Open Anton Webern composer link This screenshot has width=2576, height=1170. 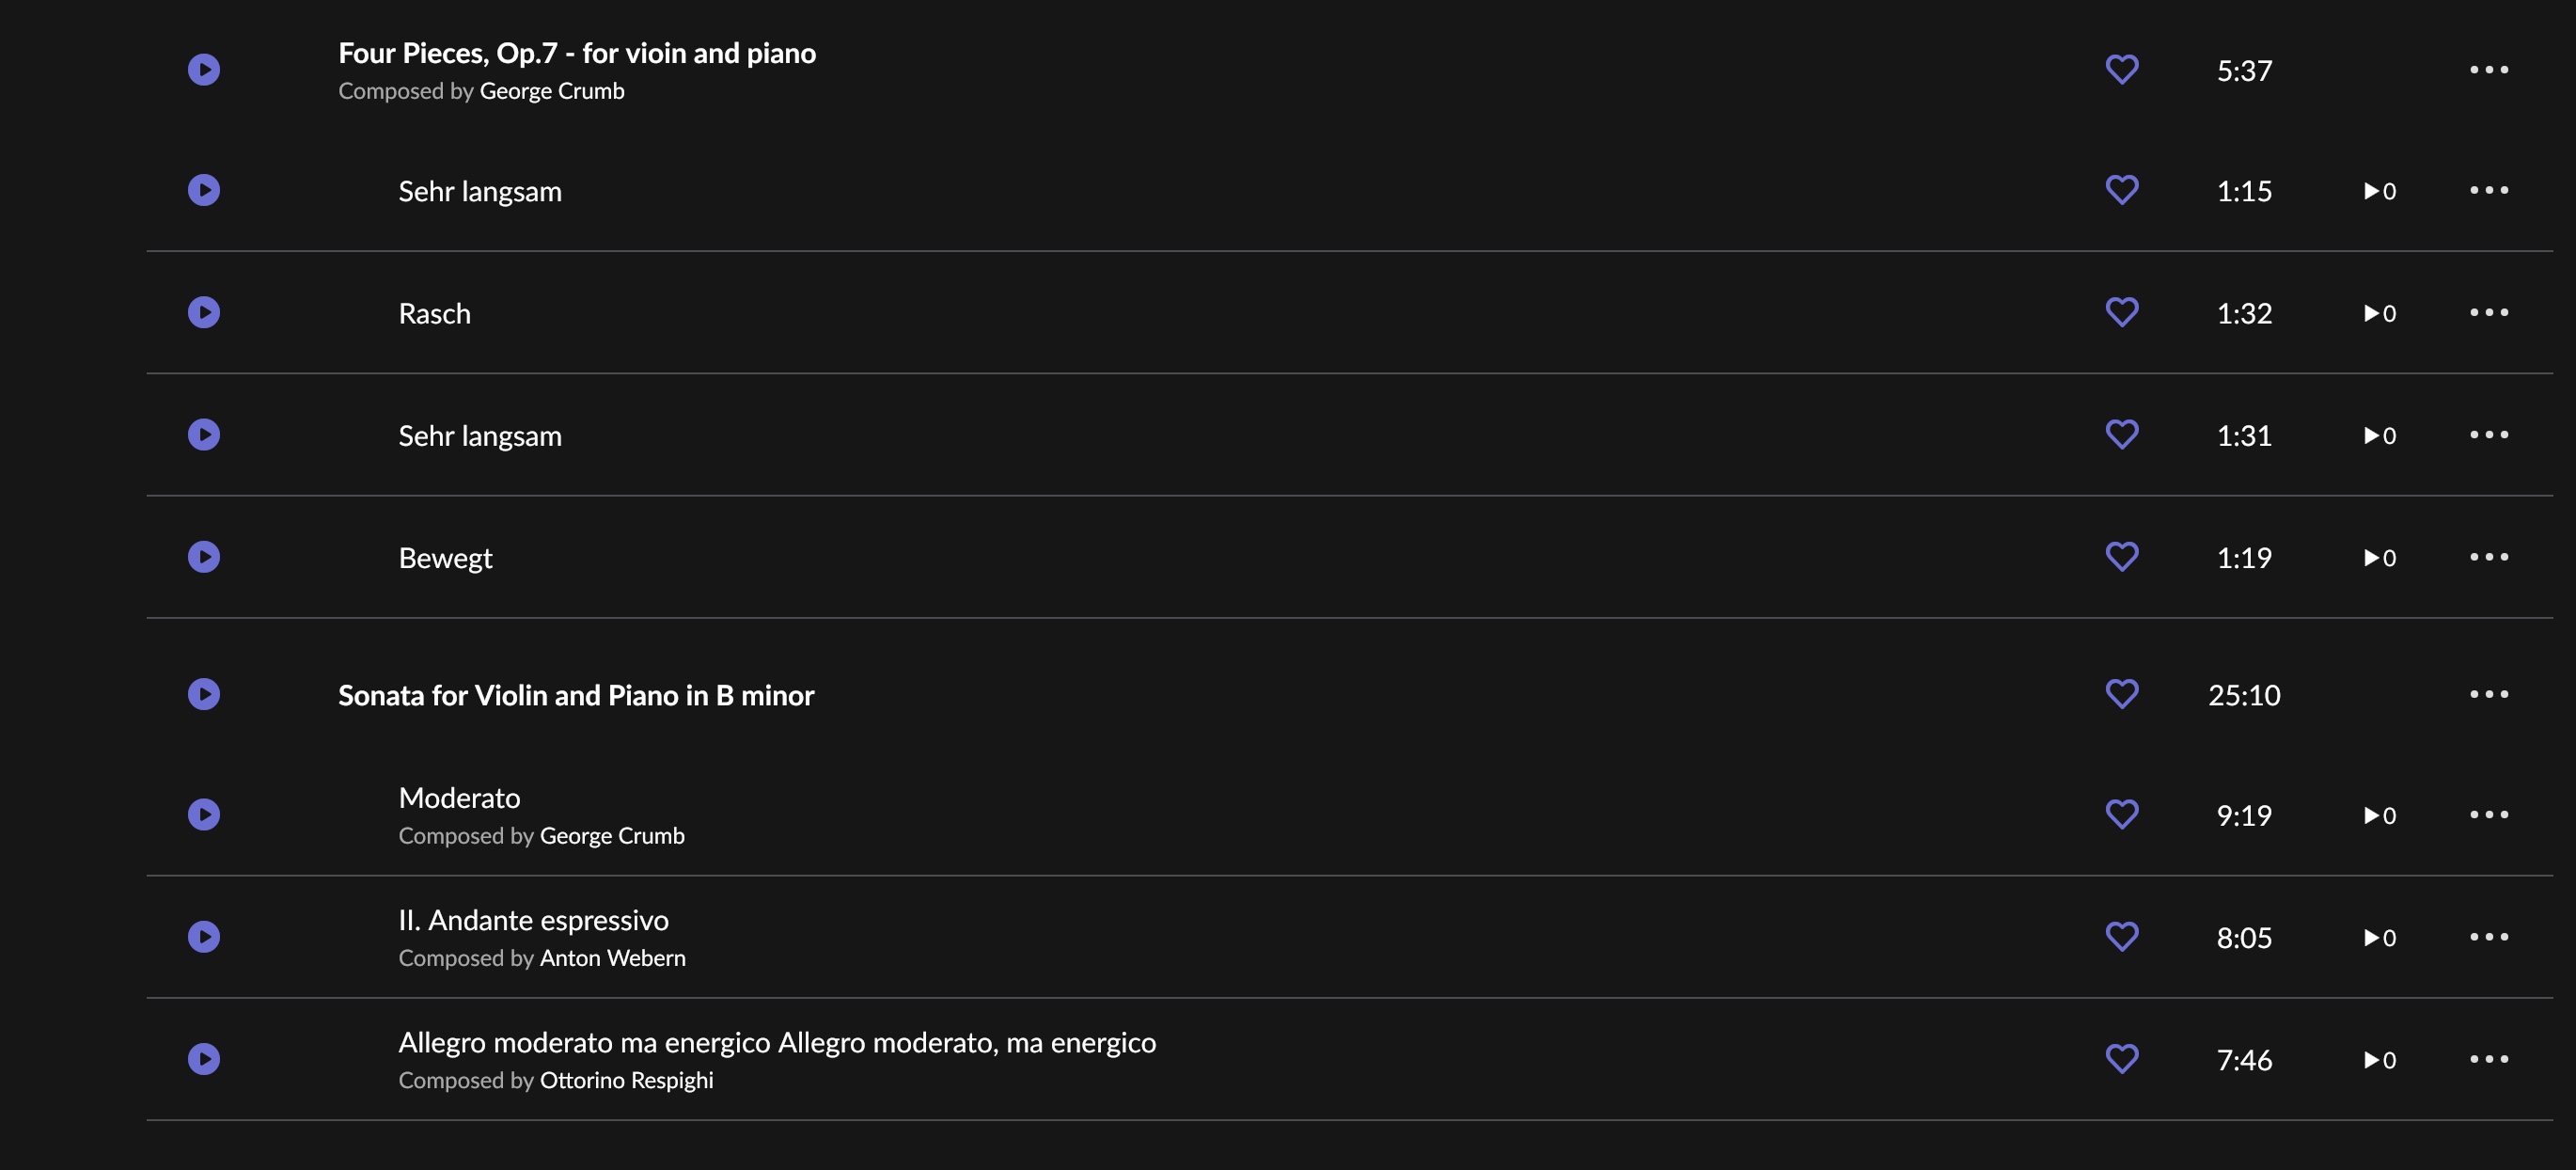pos(613,958)
